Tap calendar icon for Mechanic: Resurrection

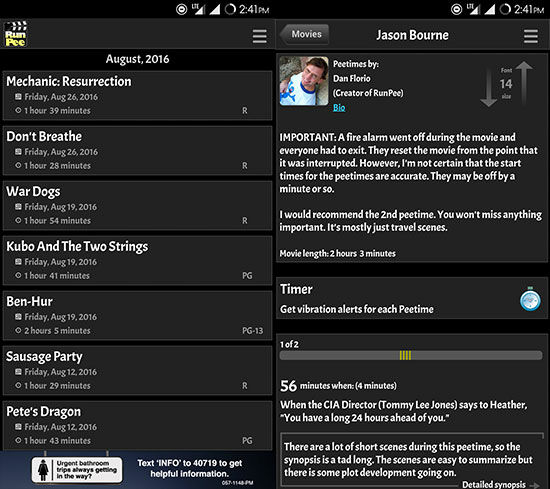18,97
